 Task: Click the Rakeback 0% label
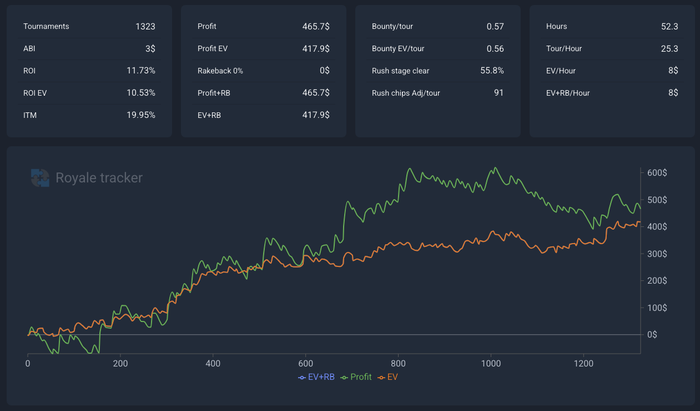pyautogui.click(x=220, y=71)
